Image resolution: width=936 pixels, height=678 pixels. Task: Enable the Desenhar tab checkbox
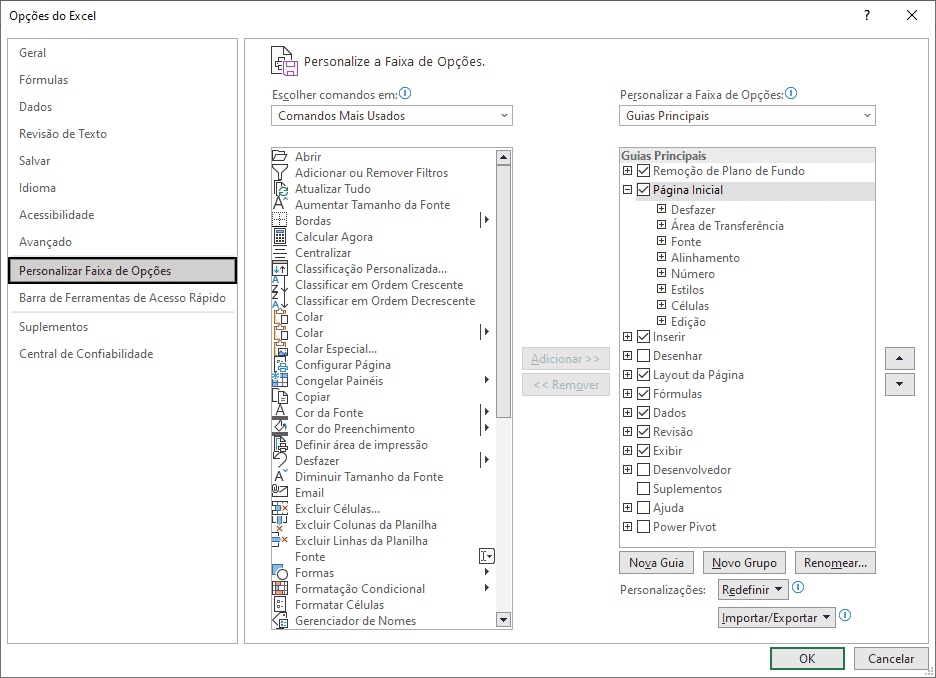click(x=644, y=356)
